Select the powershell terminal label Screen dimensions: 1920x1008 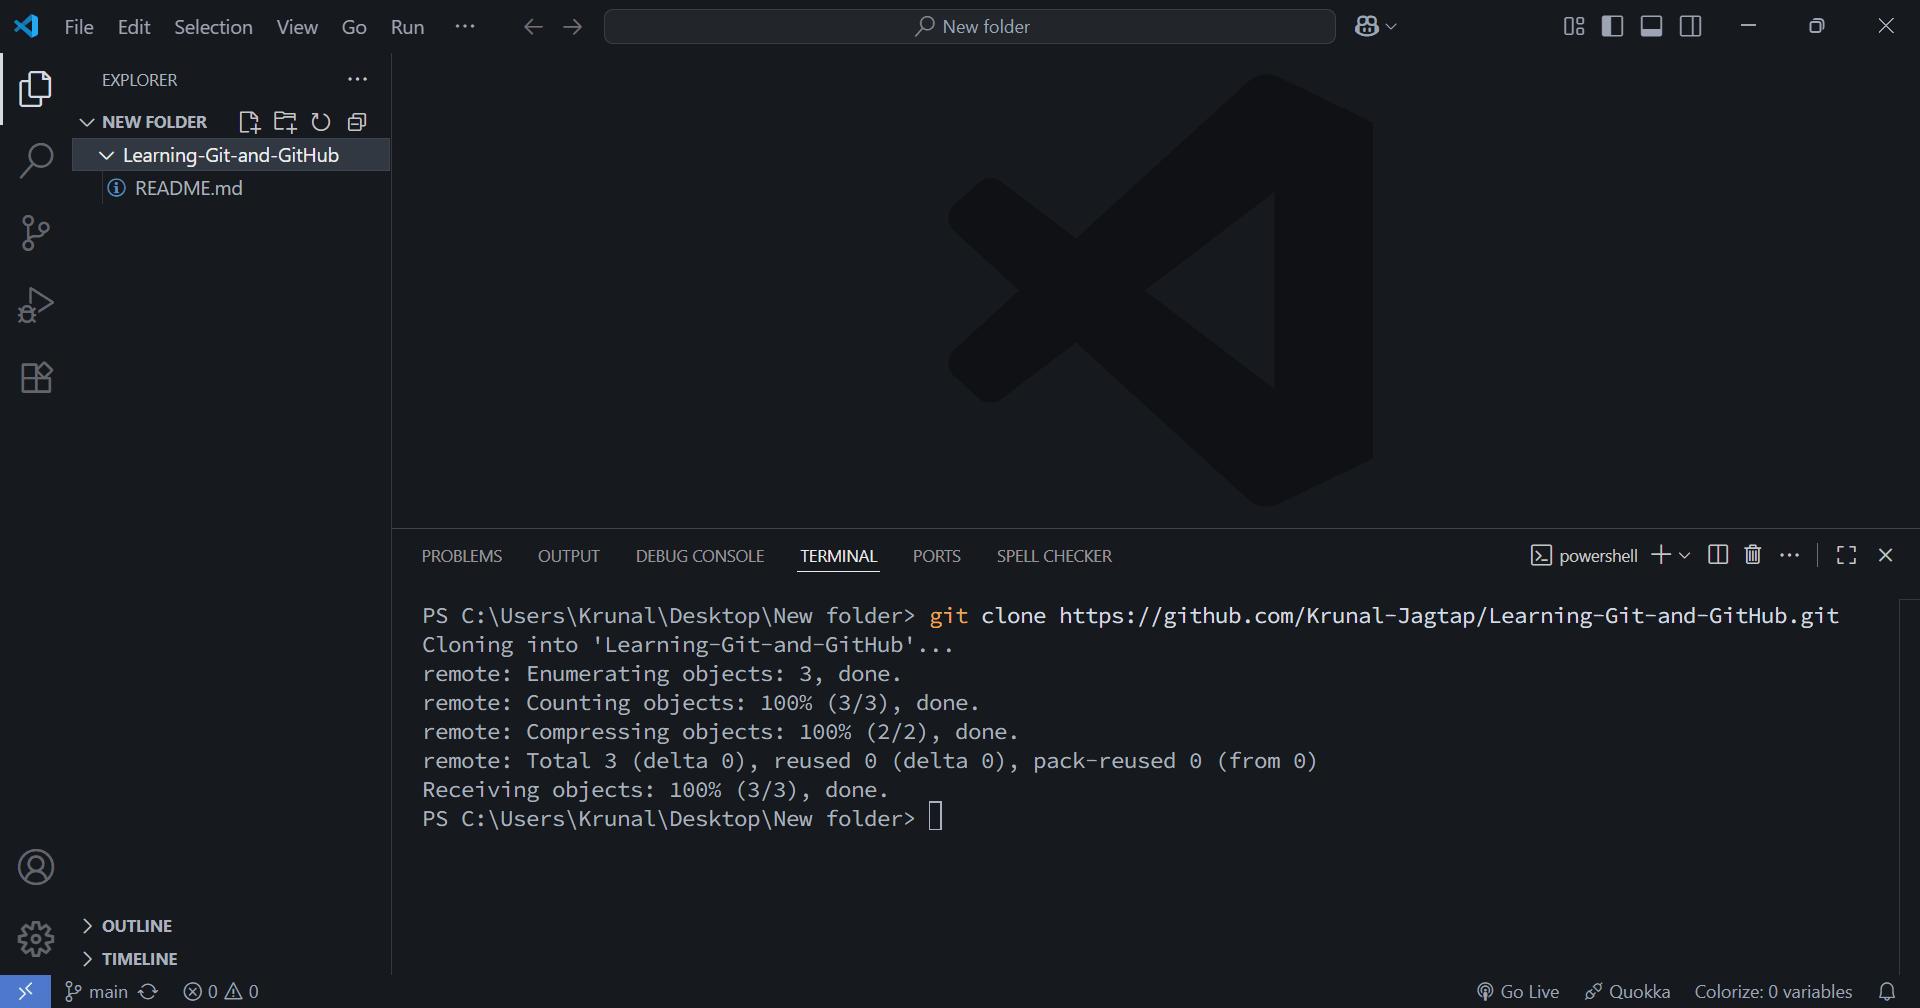(x=1585, y=555)
